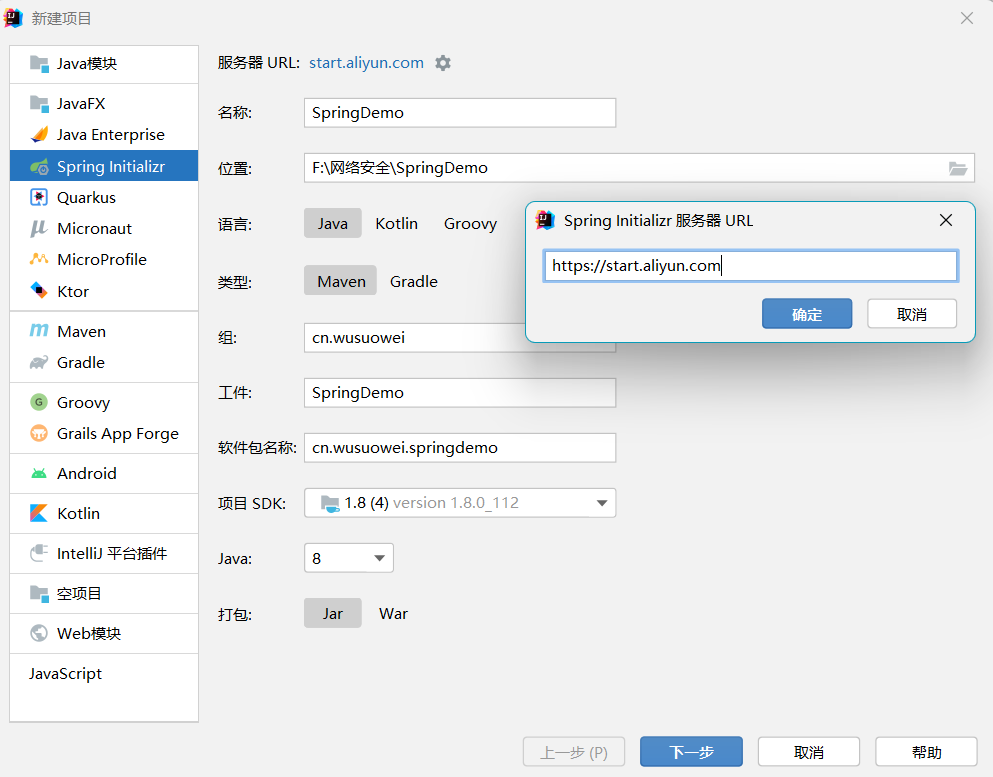Click the Gradle elephant icon

(x=39, y=362)
